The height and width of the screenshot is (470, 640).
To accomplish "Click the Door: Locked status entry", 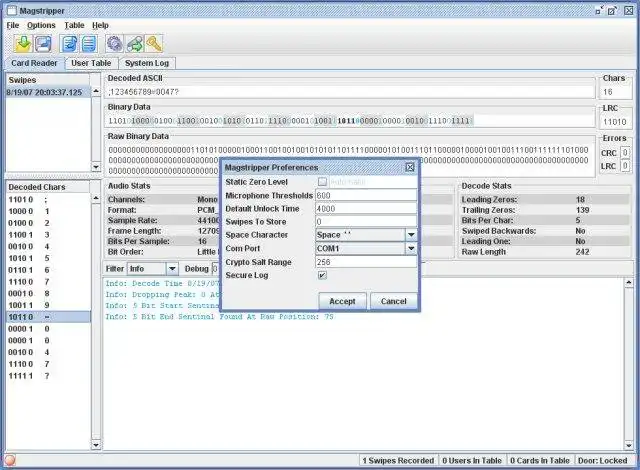I will (602, 461).
